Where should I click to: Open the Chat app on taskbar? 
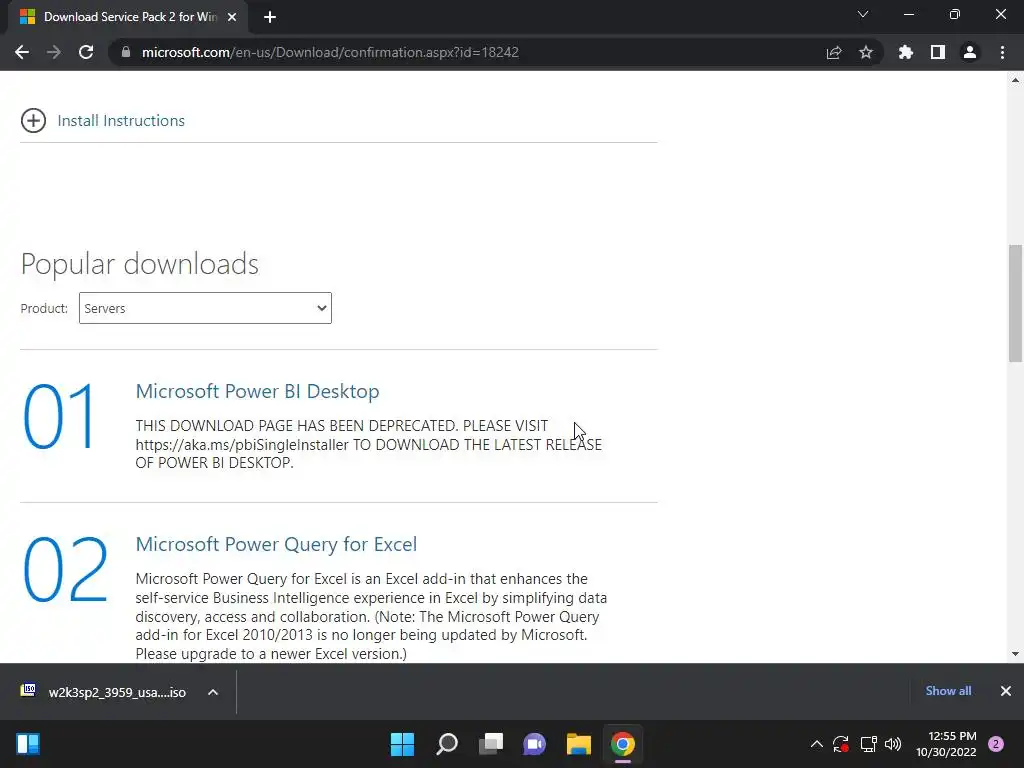534,744
